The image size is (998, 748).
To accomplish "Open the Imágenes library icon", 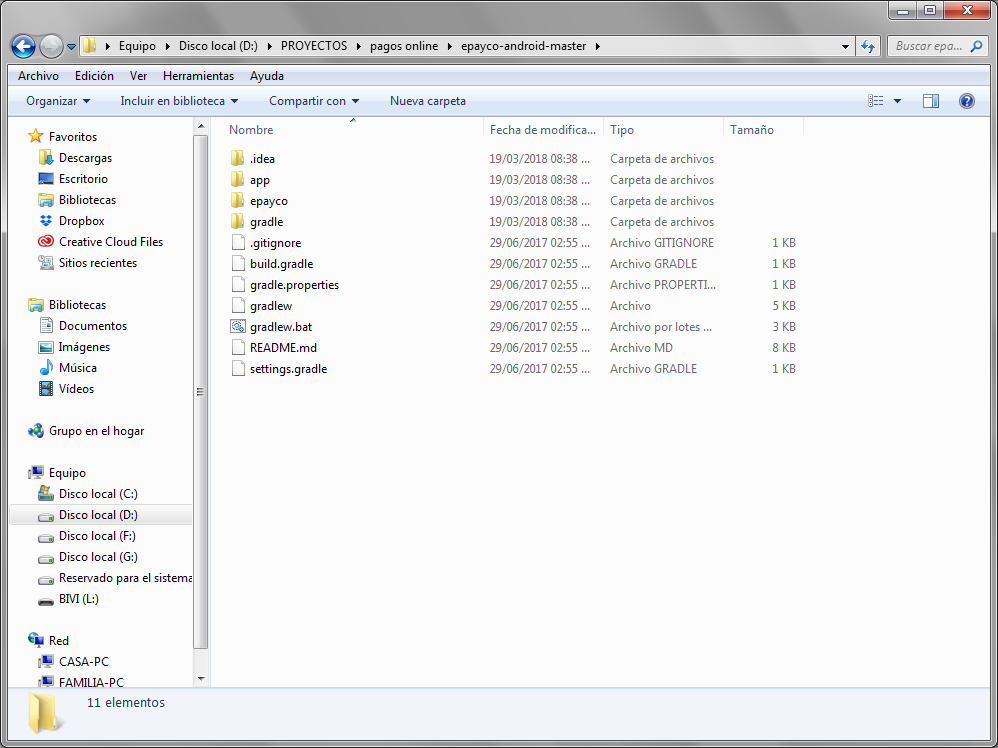I will point(46,347).
